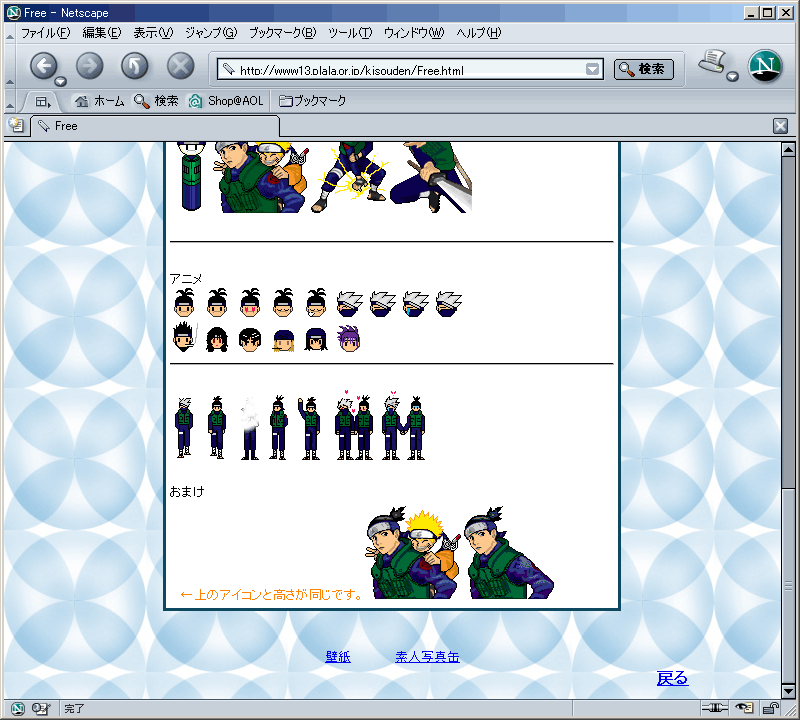800x720 pixels.
Task: Click the 検索 item in personal toolbar
Action: pos(156,101)
